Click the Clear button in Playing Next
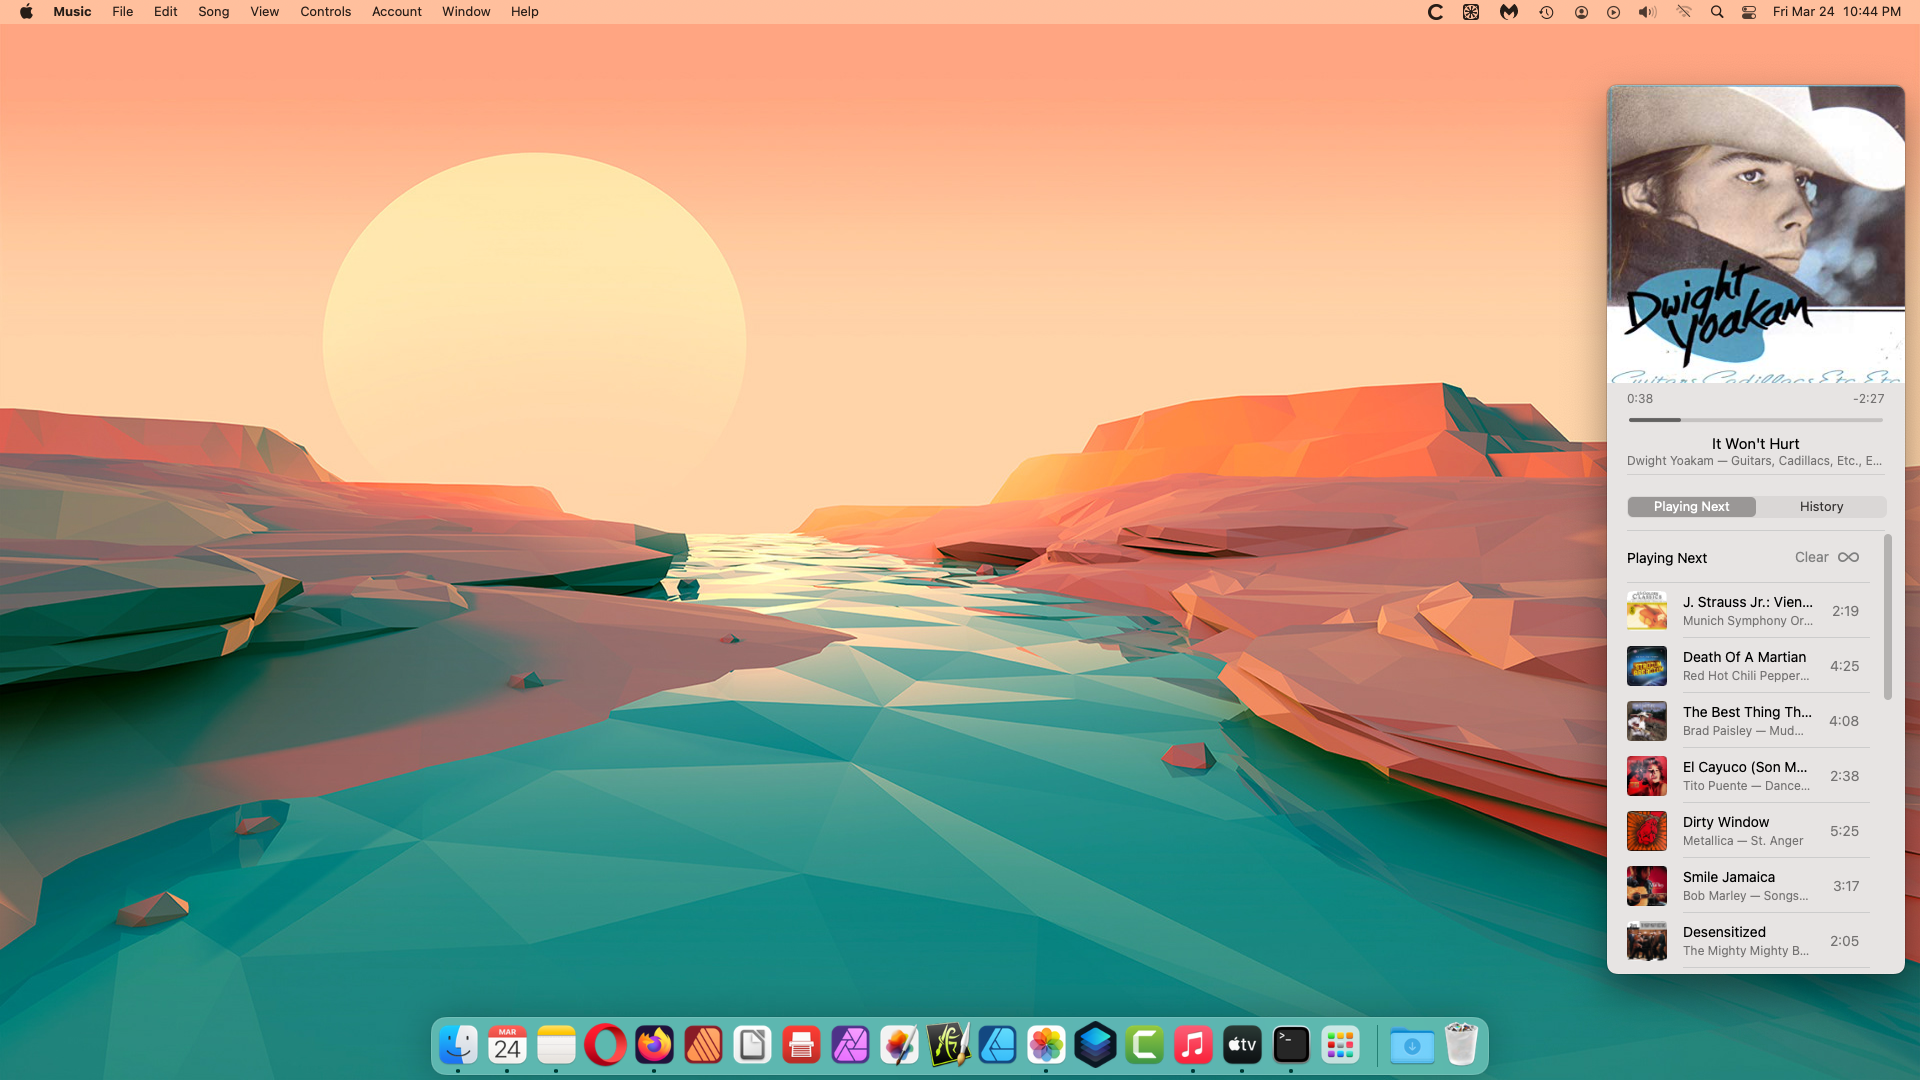The width and height of the screenshot is (1920, 1080). pos(1811,557)
